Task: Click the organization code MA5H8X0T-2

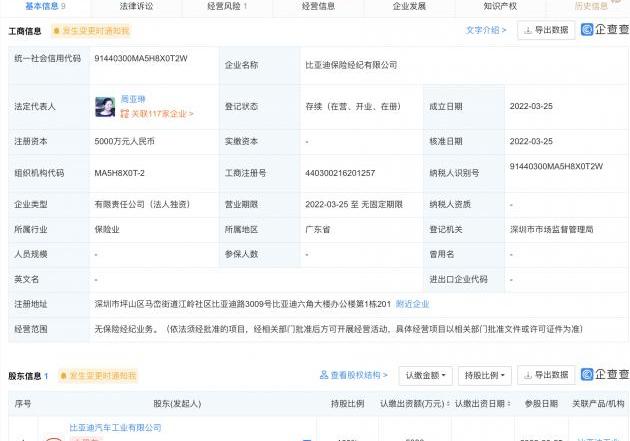Action: (119, 173)
